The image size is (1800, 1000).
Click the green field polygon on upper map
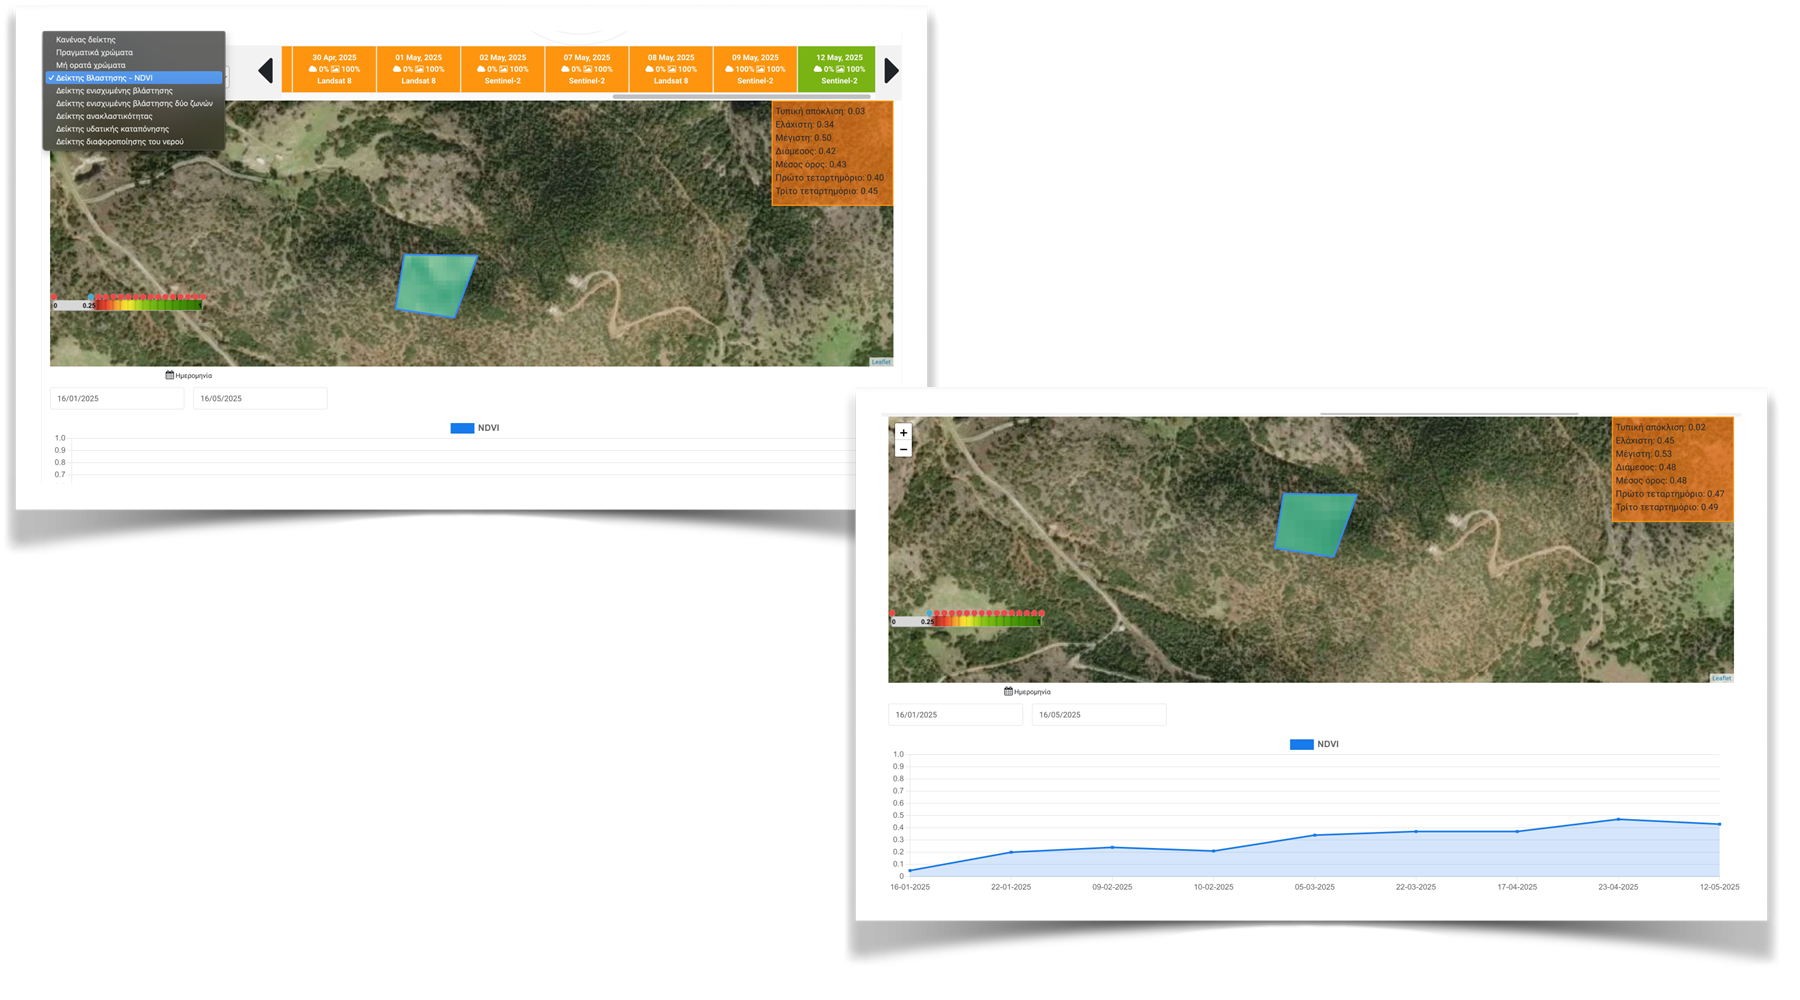435,285
